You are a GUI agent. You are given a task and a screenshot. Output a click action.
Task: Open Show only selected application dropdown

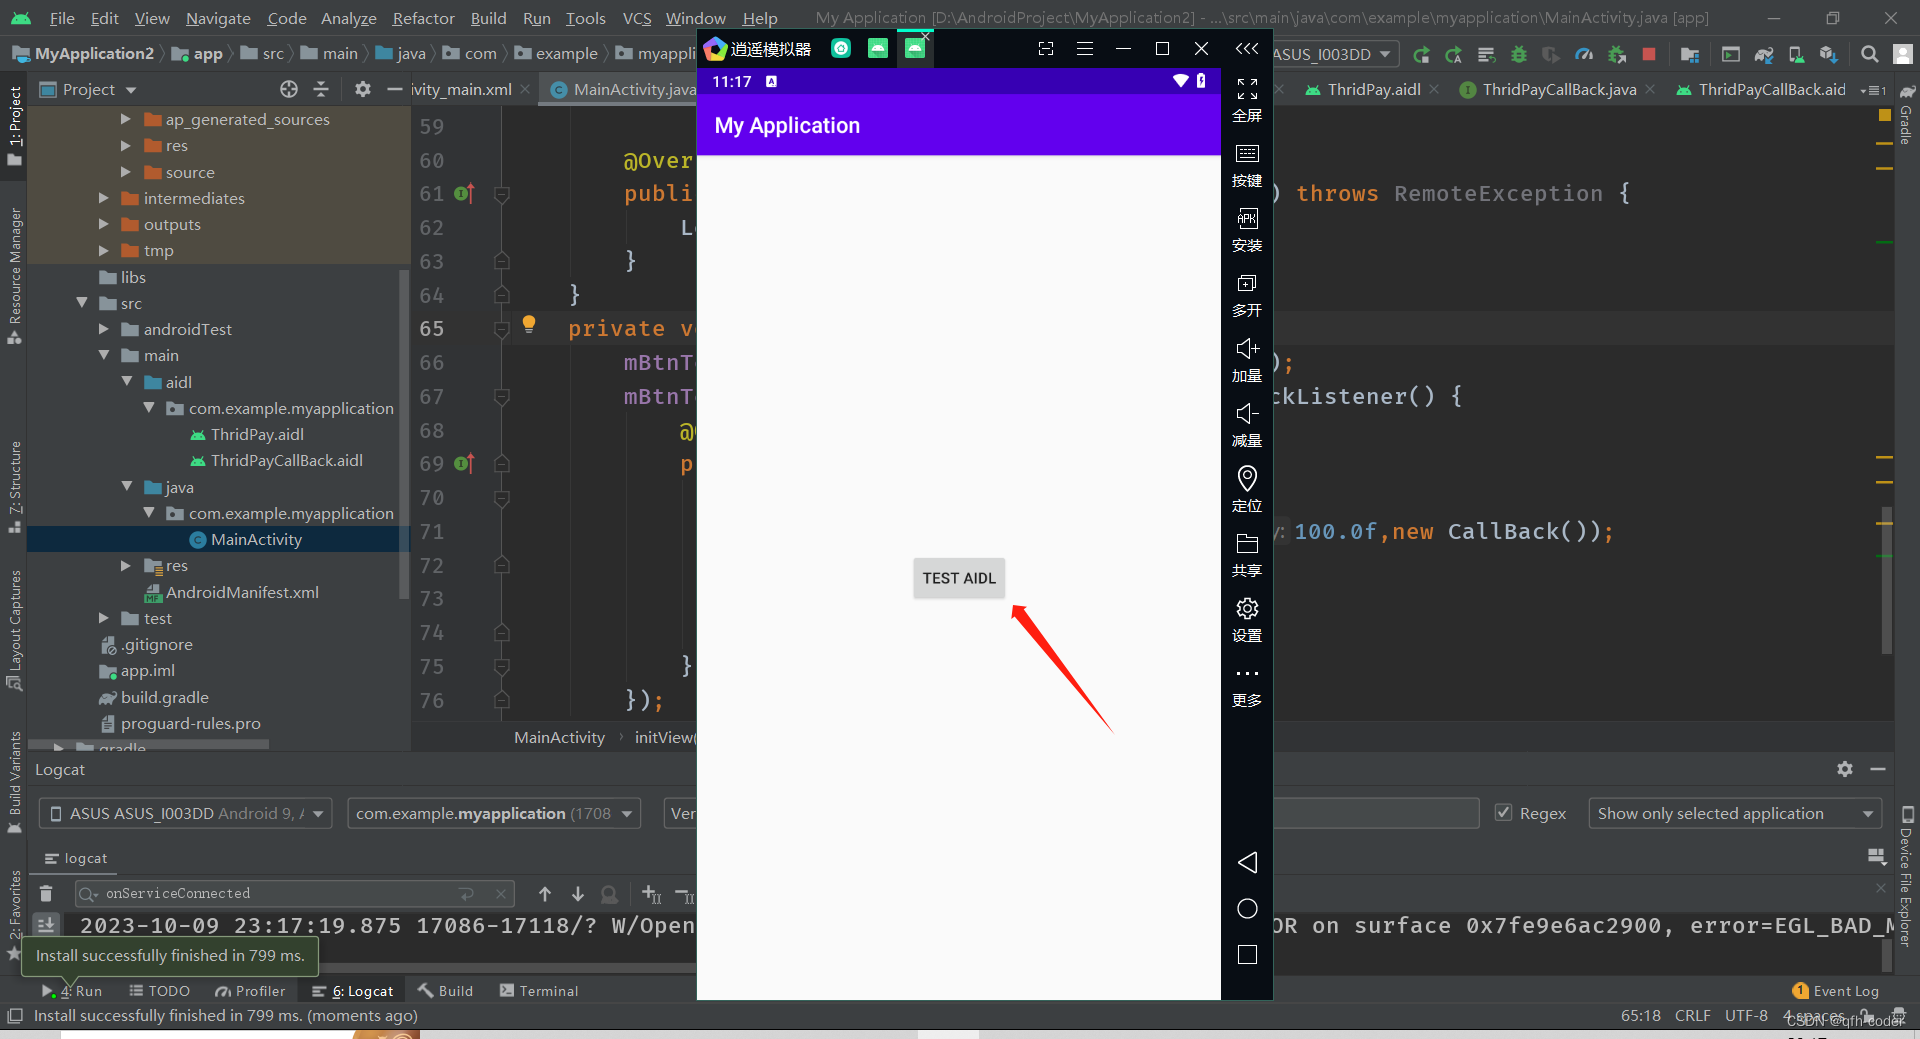pos(1735,813)
